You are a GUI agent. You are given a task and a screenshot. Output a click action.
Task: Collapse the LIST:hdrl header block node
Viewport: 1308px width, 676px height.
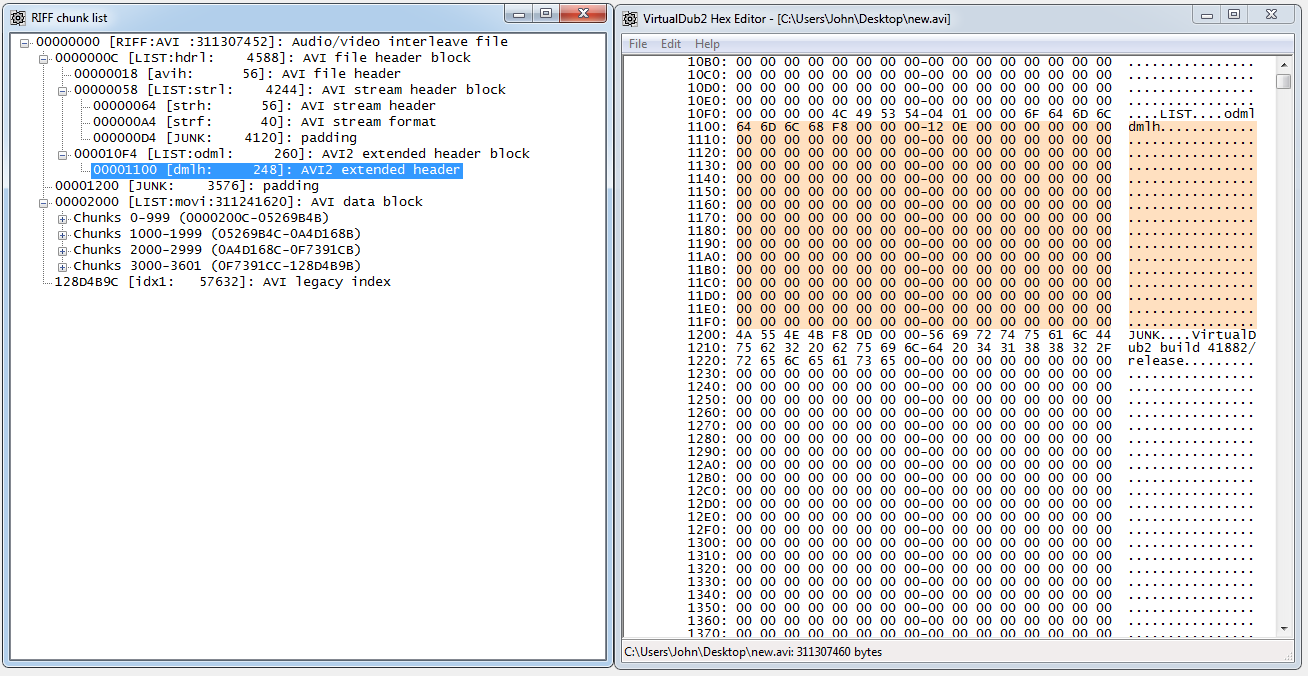tap(44, 58)
